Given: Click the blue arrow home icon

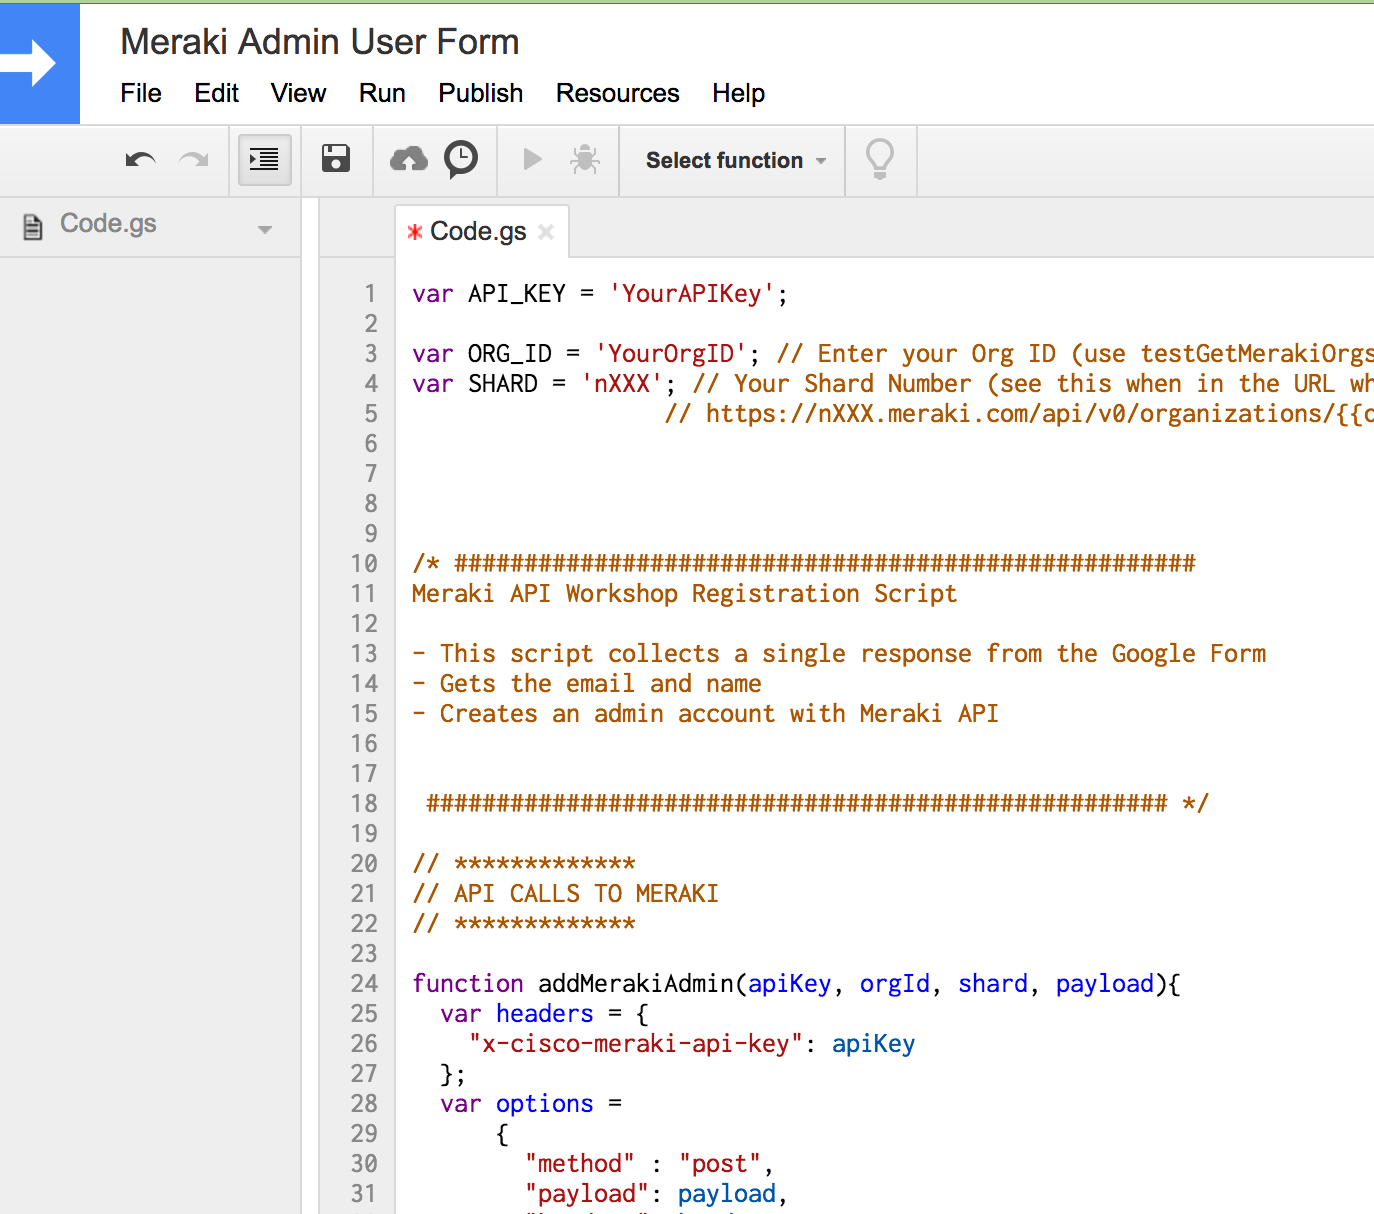Looking at the screenshot, I should point(40,63).
